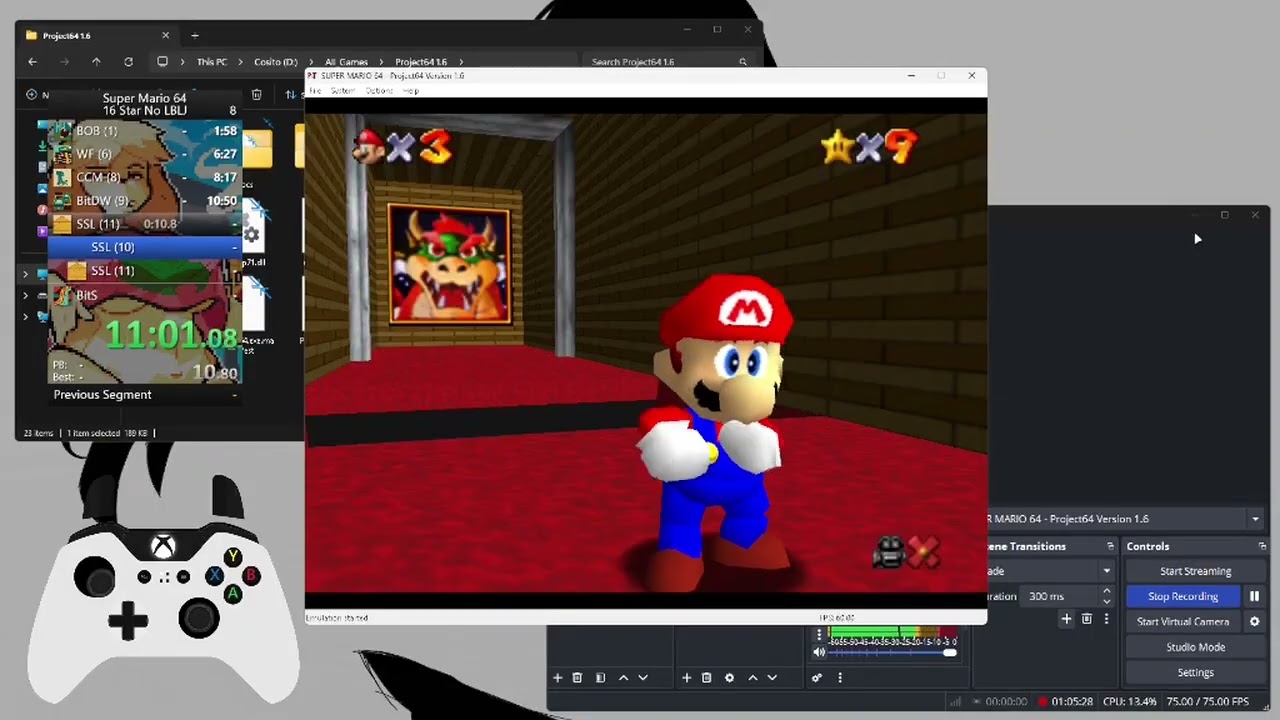Add a configurable scene transition
The width and height of the screenshot is (1280, 720).
click(x=1066, y=619)
